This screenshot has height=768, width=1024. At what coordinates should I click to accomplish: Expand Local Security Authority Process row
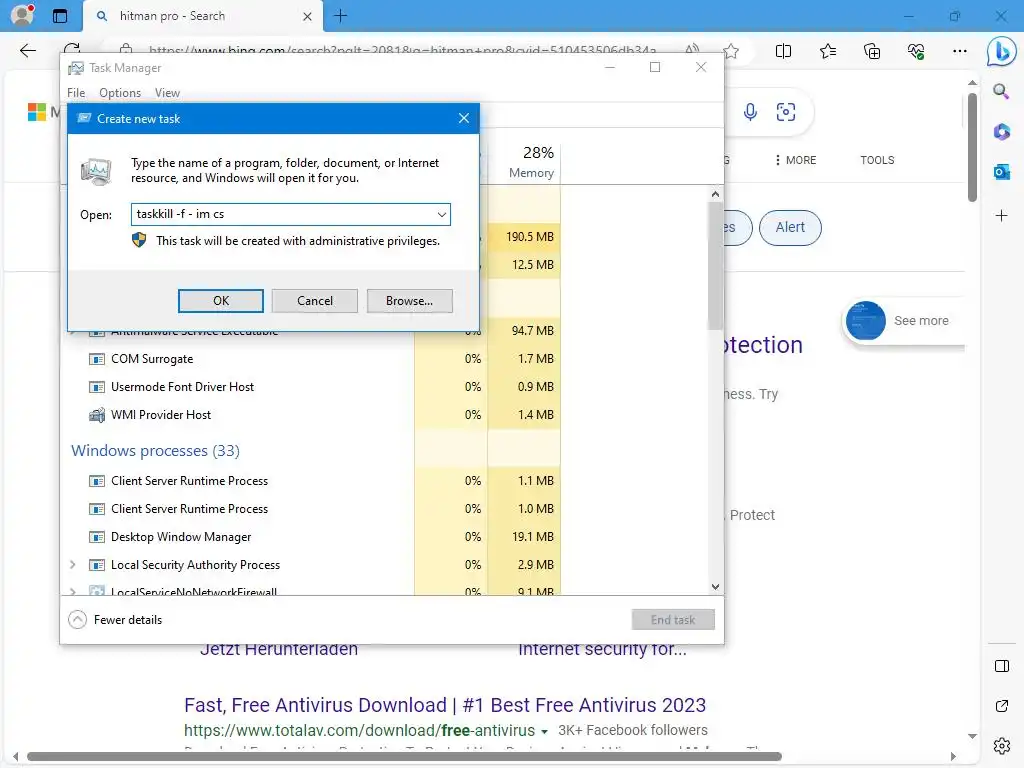tap(73, 565)
